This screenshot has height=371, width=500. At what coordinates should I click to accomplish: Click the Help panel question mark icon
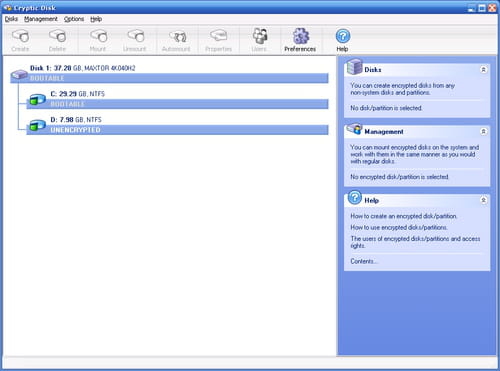[355, 198]
